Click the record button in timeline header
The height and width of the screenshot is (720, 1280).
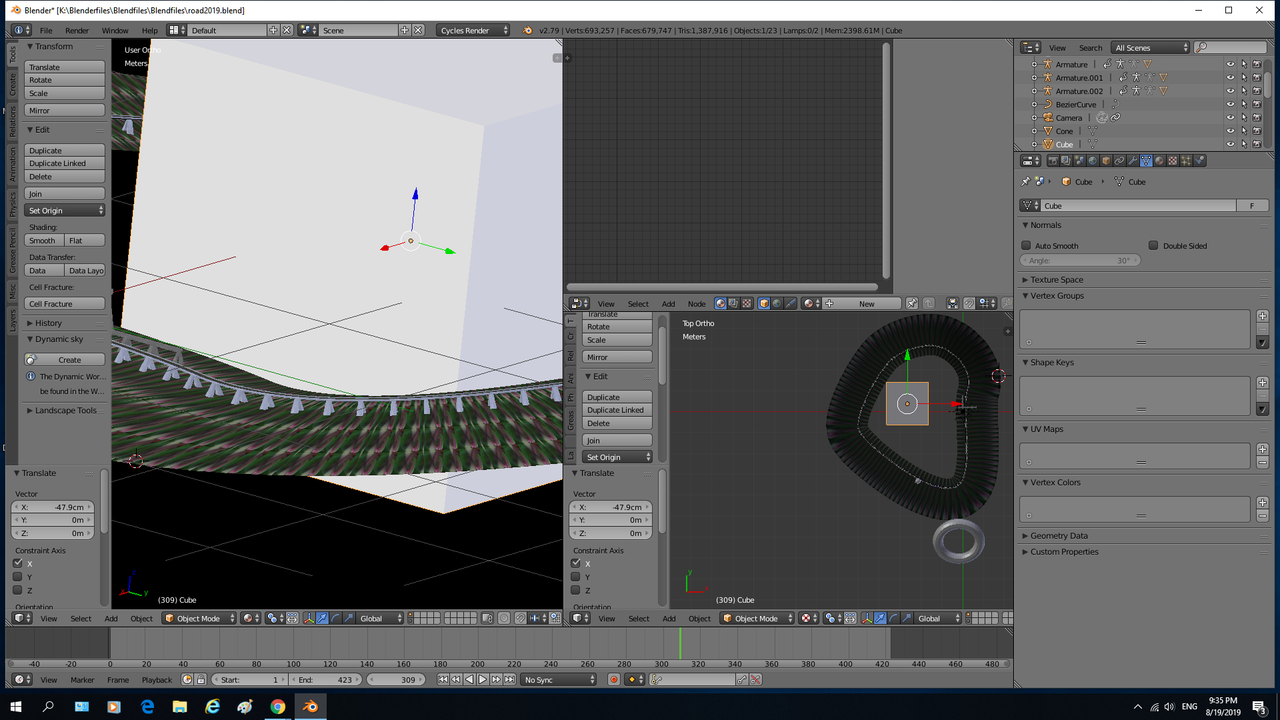click(x=614, y=679)
